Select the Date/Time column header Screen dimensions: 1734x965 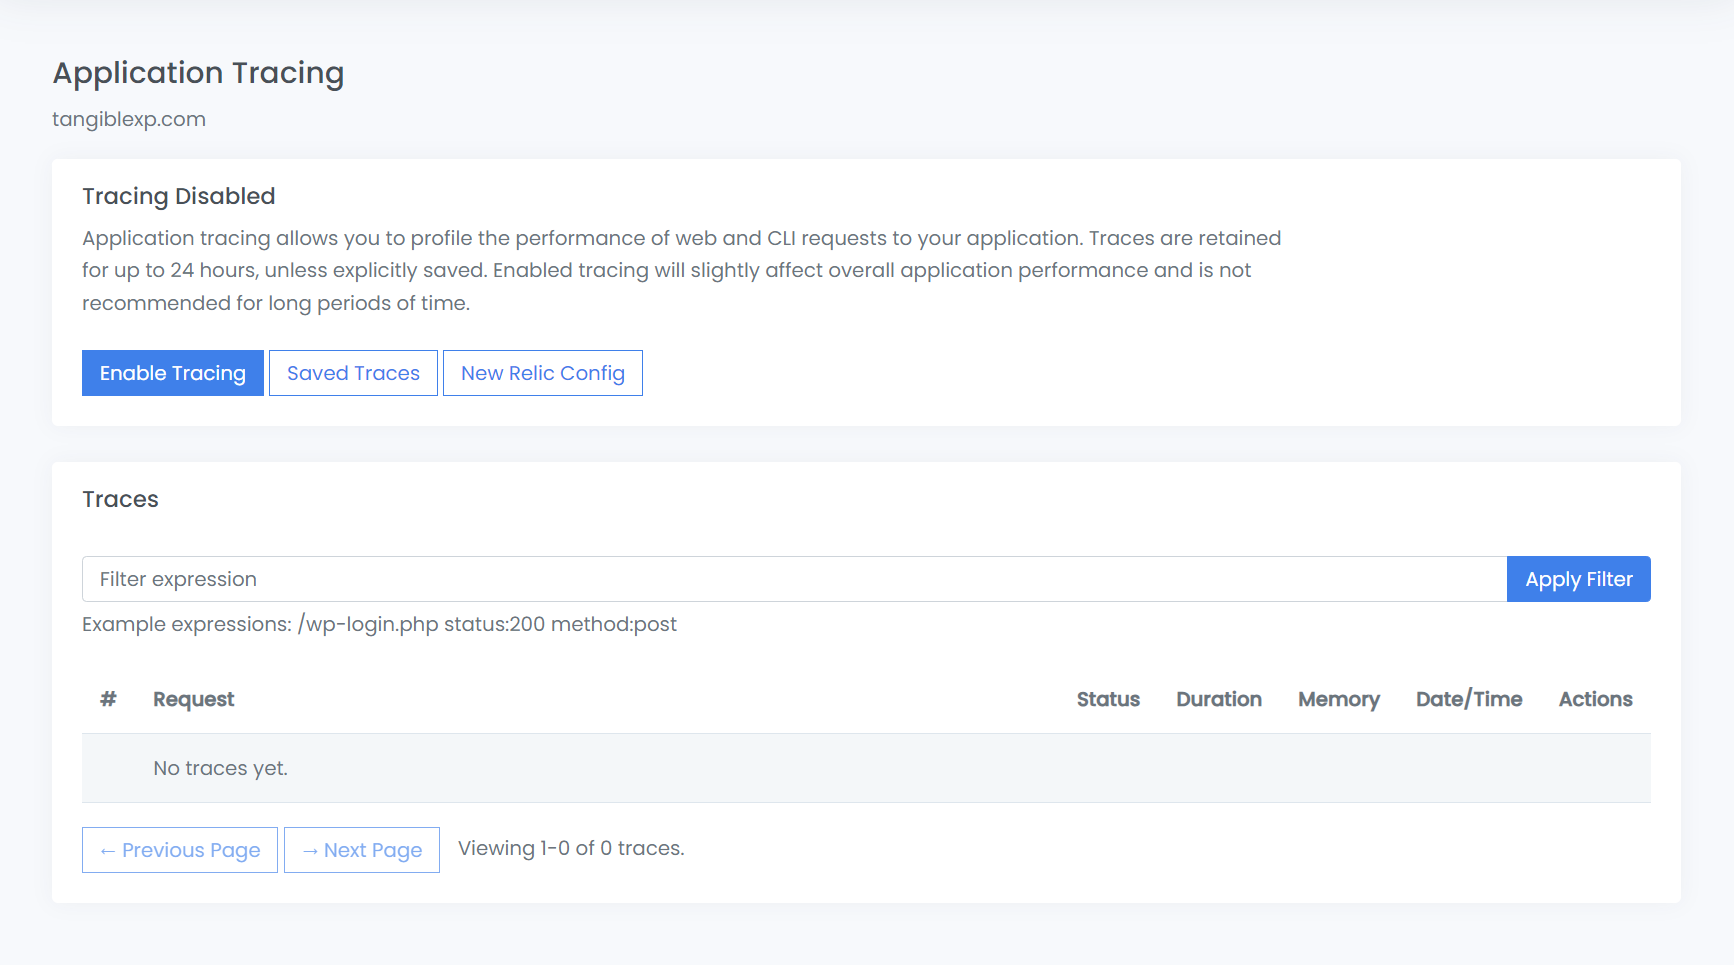tap(1468, 699)
